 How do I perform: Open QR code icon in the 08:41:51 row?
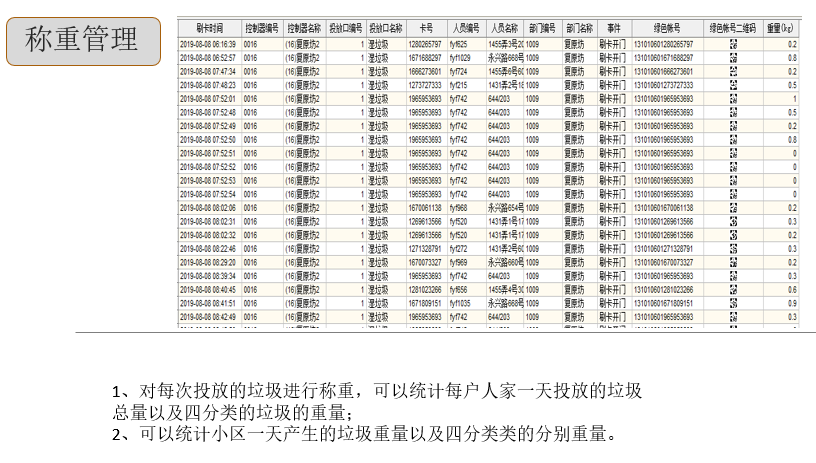[x=733, y=303]
